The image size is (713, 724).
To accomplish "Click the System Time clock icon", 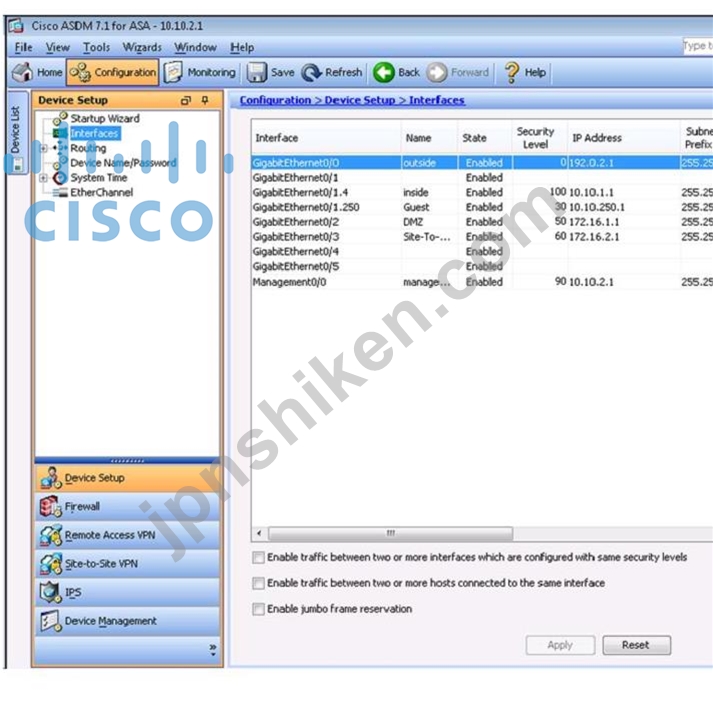I will (60, 178).
